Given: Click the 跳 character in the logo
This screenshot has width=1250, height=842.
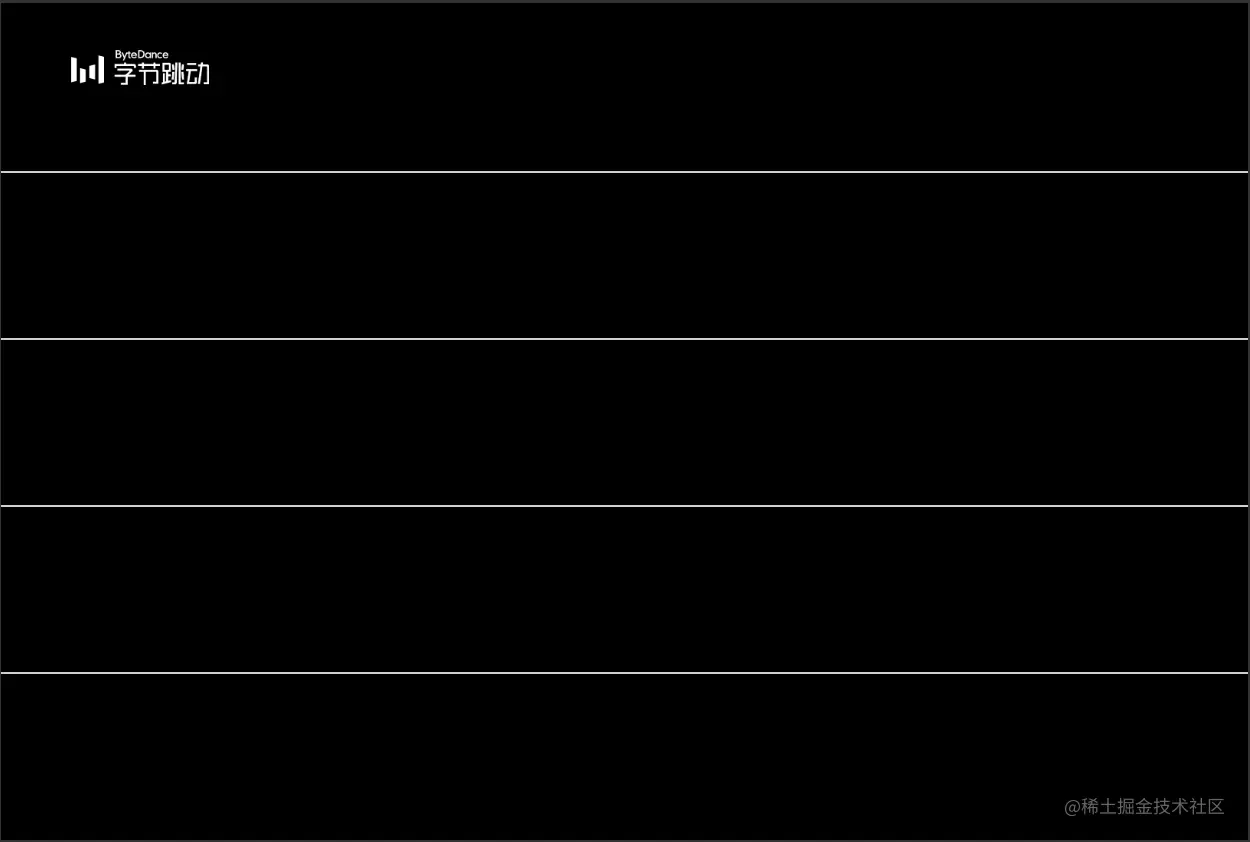Looking at the screenshot, I should [x=174, y=74].
